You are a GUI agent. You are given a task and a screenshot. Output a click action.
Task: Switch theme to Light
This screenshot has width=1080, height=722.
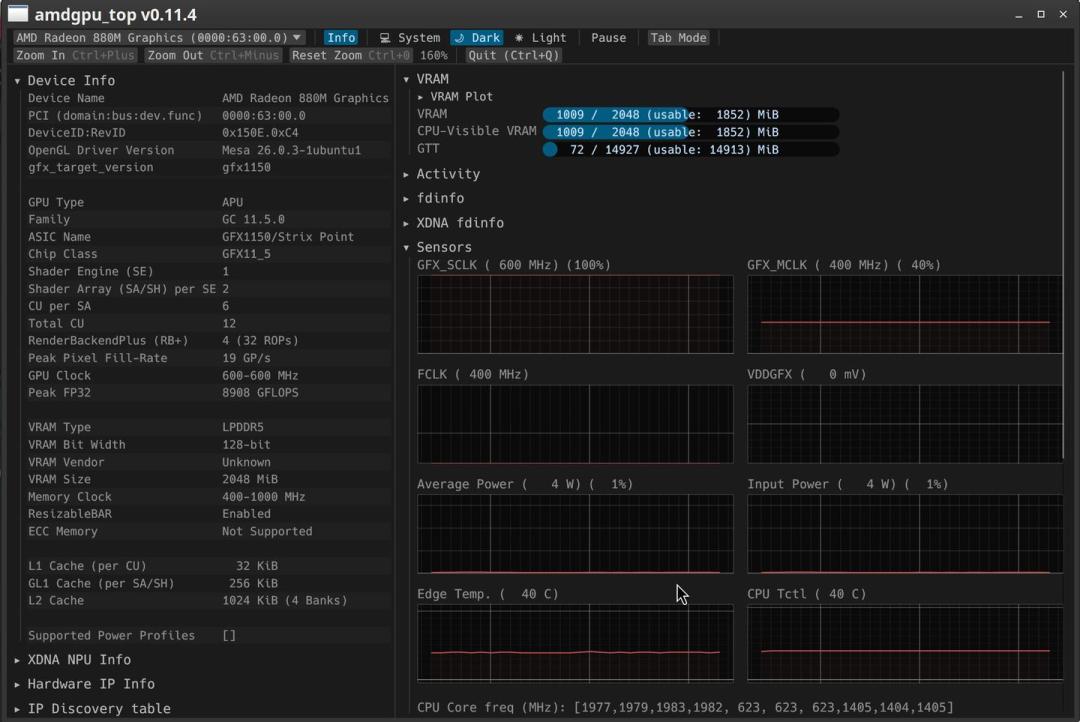click(x=541, y=38)
